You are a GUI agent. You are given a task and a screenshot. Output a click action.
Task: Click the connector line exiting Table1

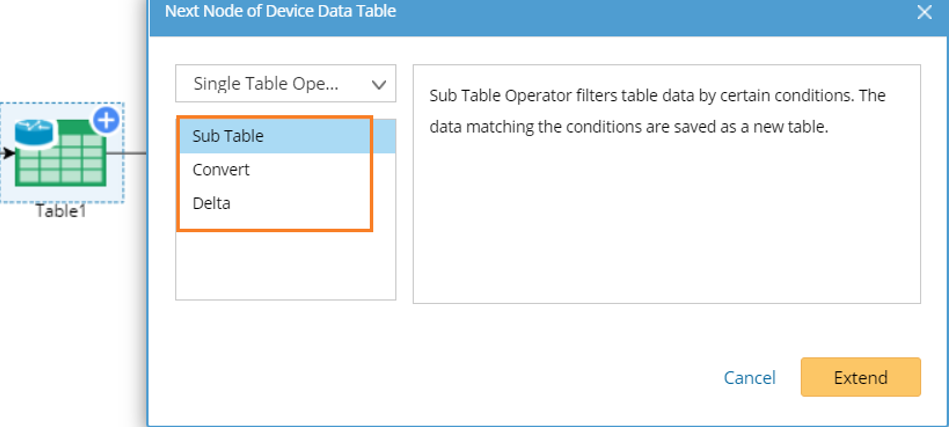(136, 153)
